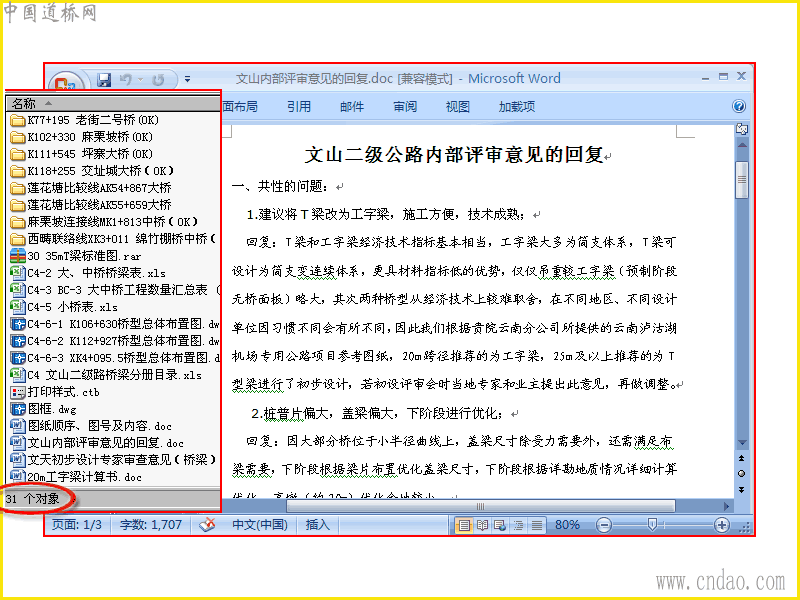The image size is (800, 600).
Task: Click the 名称 column header sort arrow
Action: click(48, 103)
